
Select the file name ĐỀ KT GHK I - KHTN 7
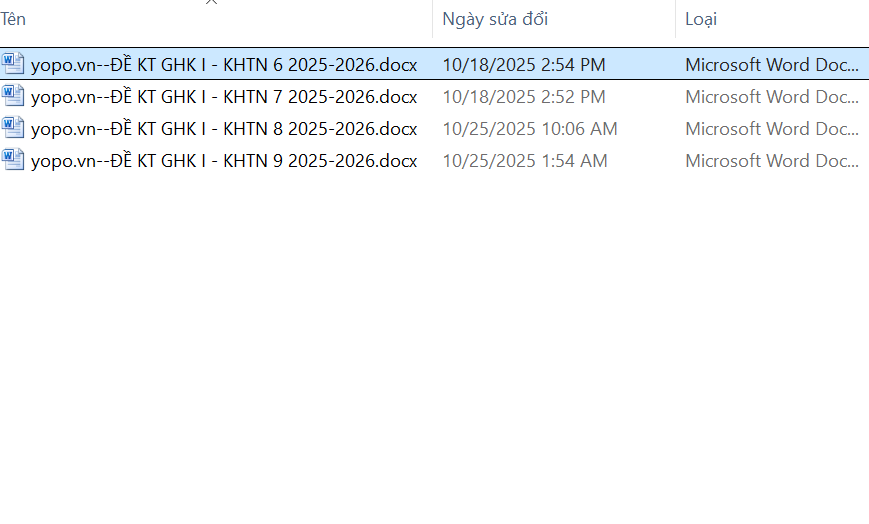224,97
